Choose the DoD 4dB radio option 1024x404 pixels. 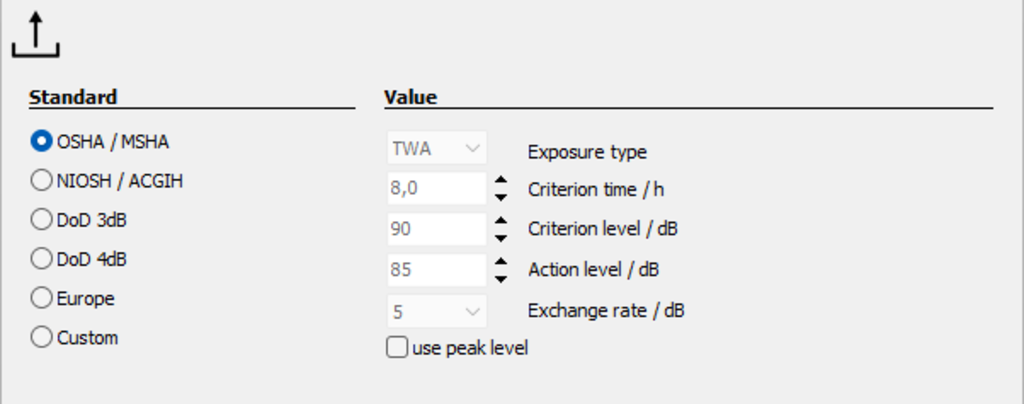coord(78,259)
